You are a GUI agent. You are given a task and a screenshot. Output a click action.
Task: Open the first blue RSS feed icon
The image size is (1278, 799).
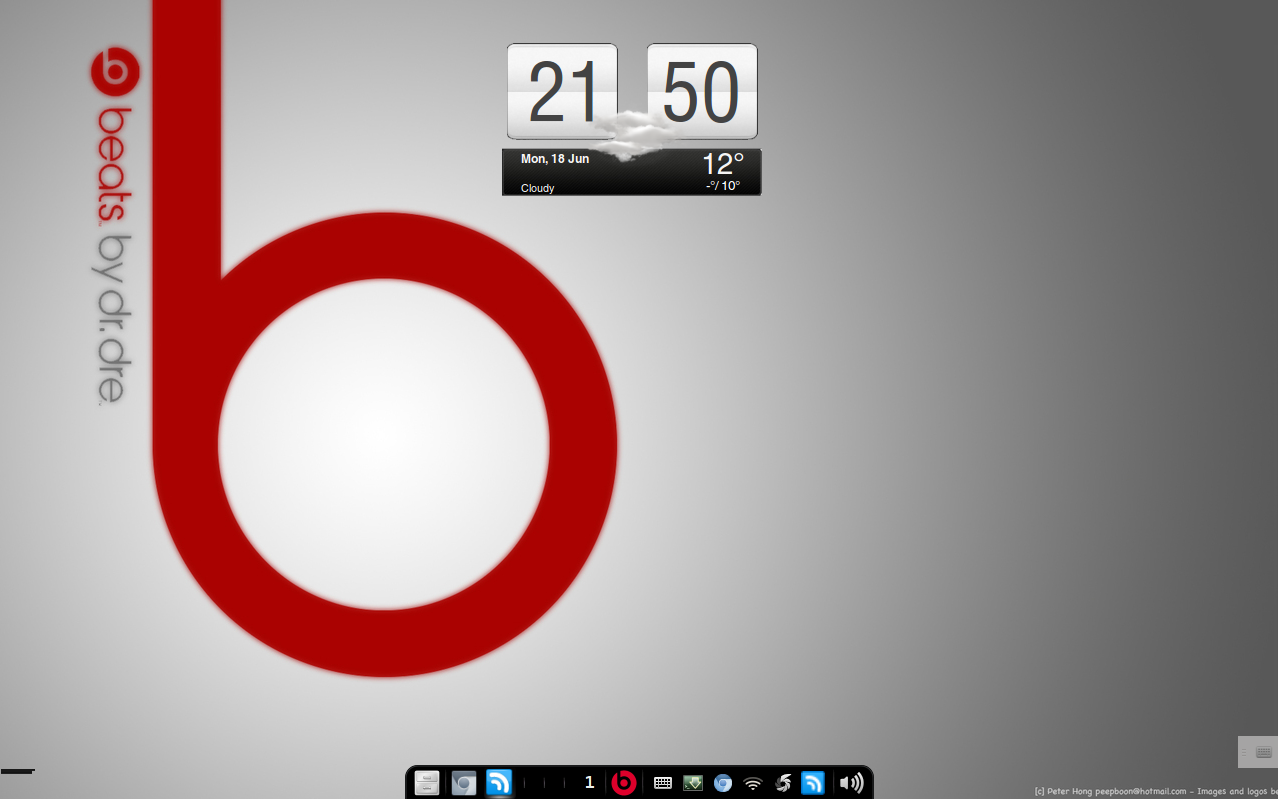tap(498, 782)
